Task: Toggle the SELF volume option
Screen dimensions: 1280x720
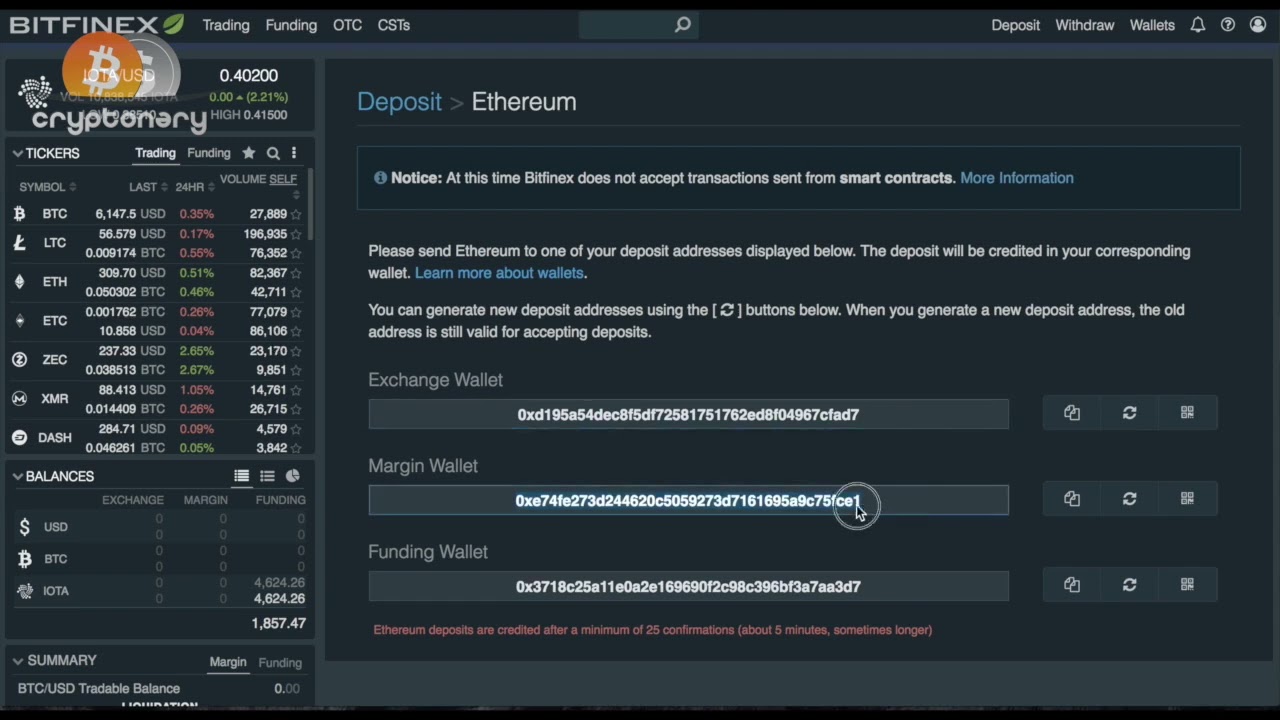Action: point(283,179)
